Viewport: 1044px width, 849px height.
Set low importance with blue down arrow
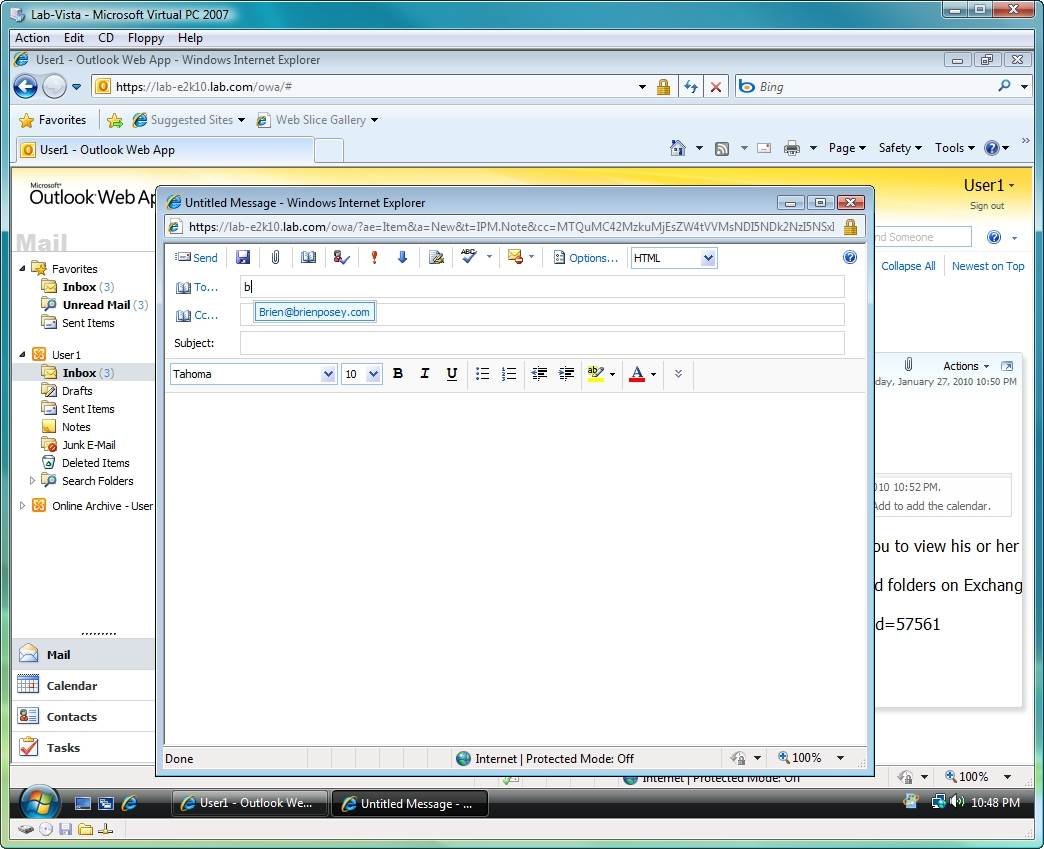402,258
